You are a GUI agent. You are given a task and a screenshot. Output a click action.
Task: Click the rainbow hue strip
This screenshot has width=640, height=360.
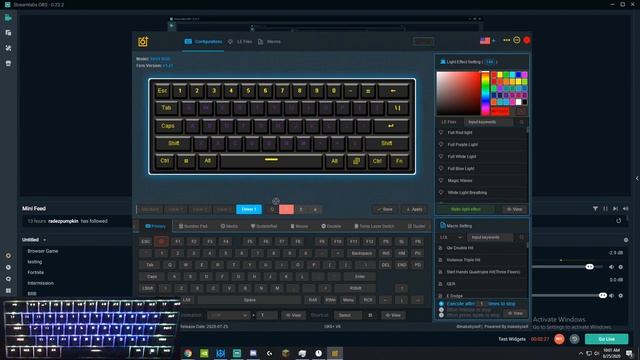(485, 93)
